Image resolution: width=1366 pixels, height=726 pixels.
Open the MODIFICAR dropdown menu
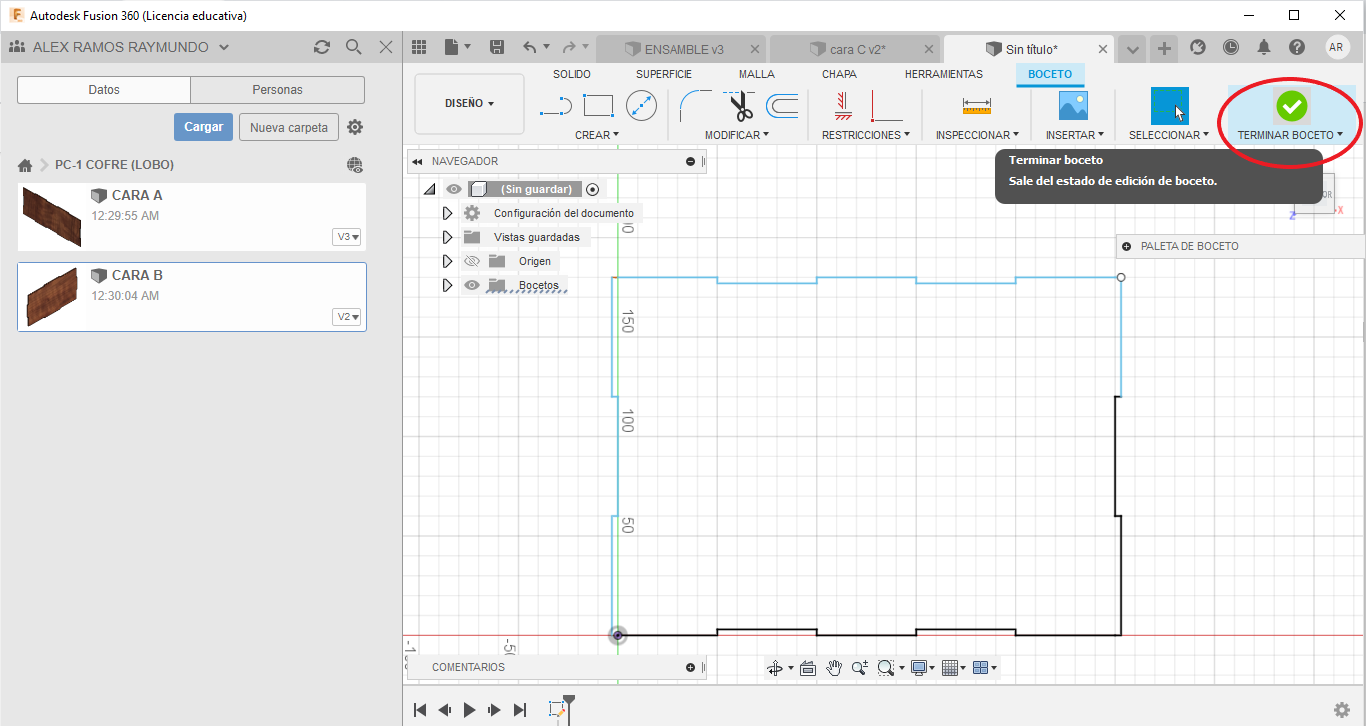737,135
